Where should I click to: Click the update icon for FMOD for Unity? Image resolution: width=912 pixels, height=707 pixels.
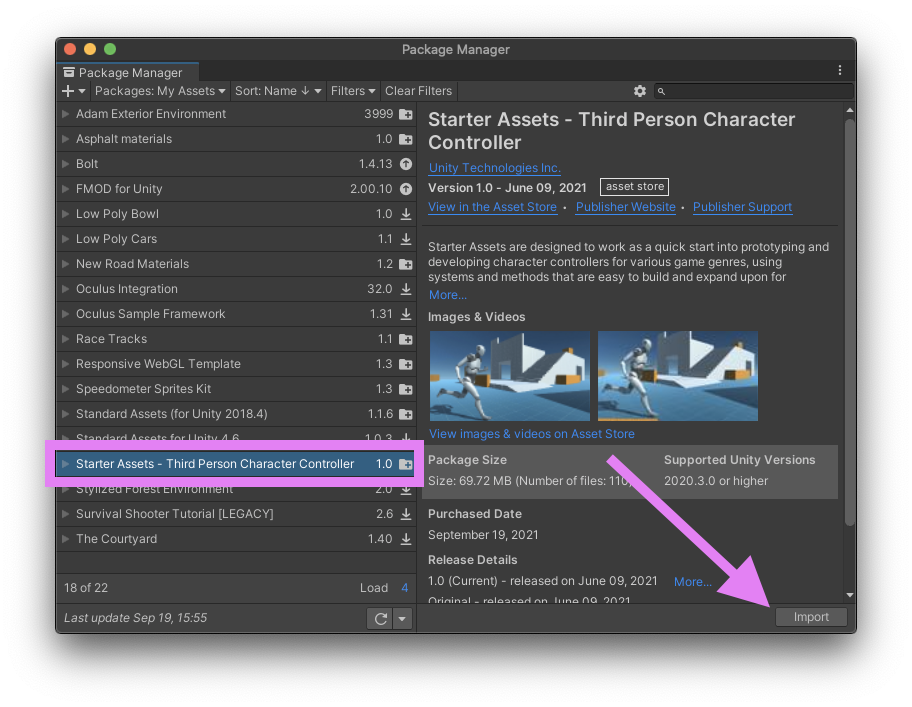pos(406,189)
